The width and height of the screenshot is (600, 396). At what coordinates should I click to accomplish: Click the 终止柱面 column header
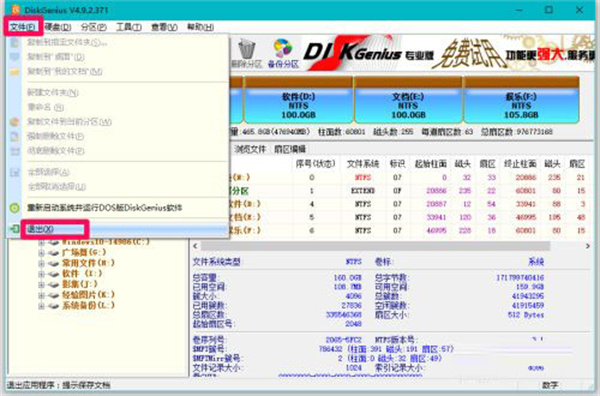point(520,164)
